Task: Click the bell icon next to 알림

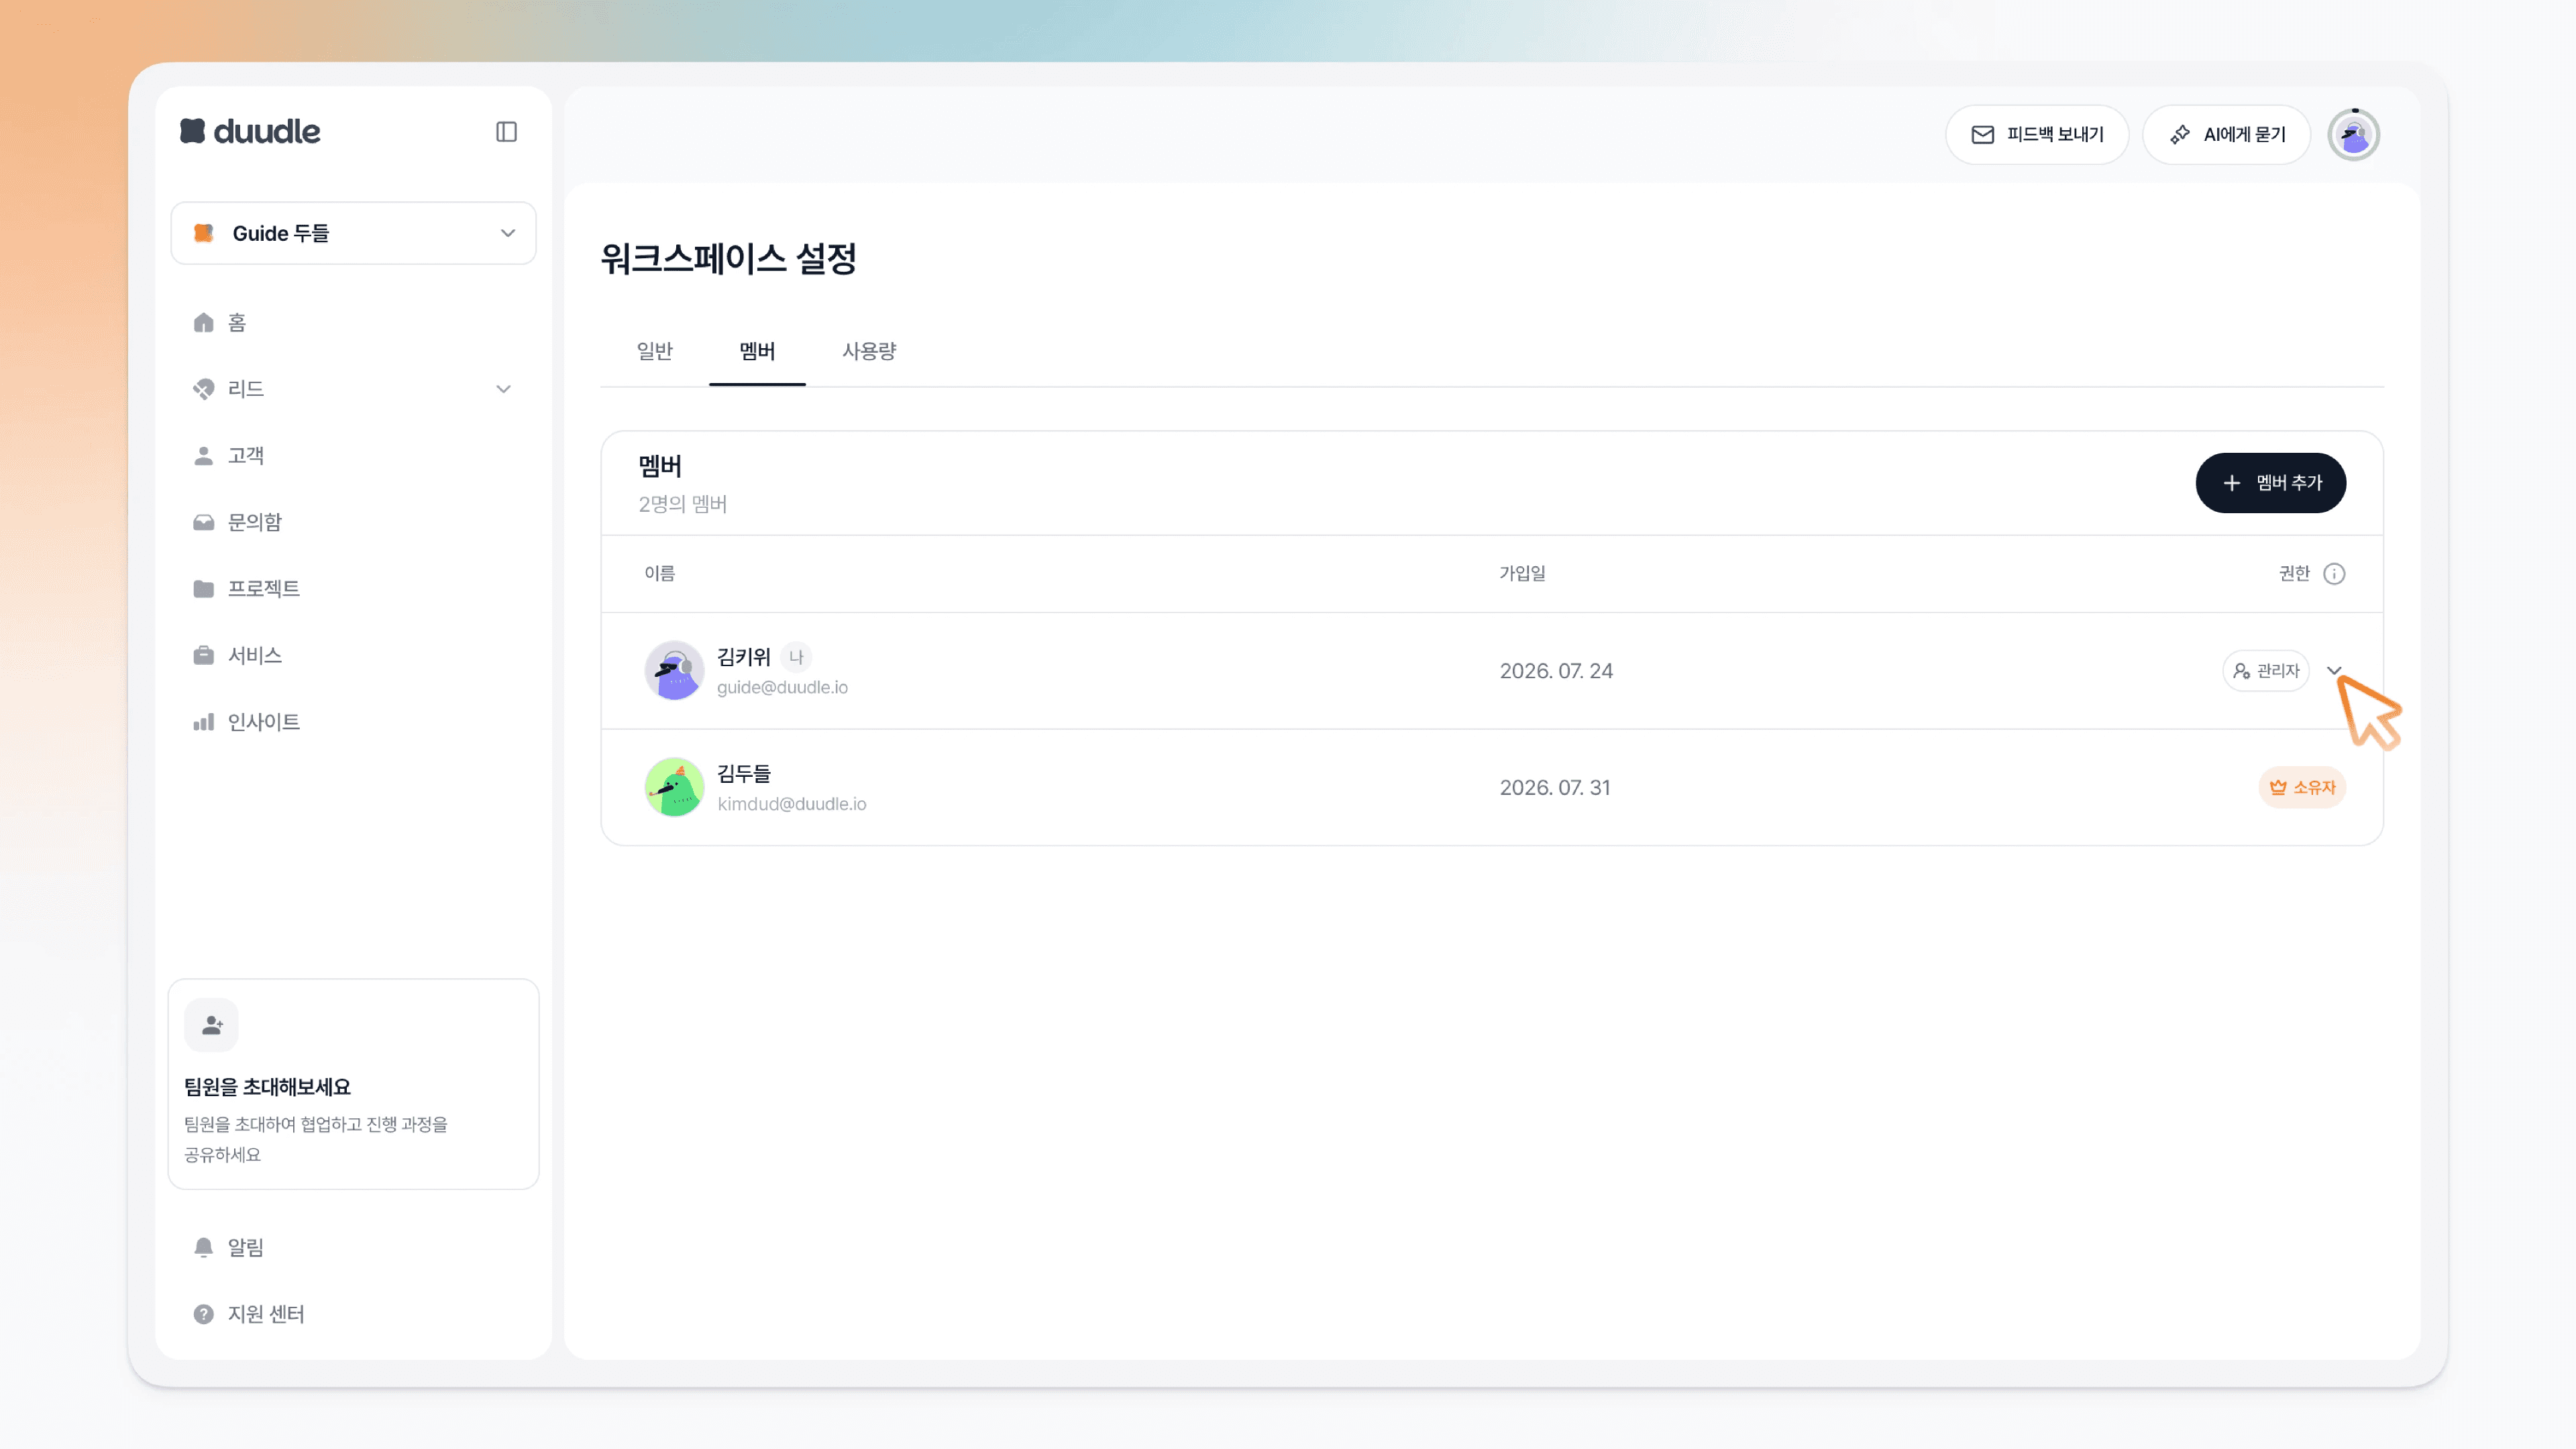Action: click(203, 1247)
